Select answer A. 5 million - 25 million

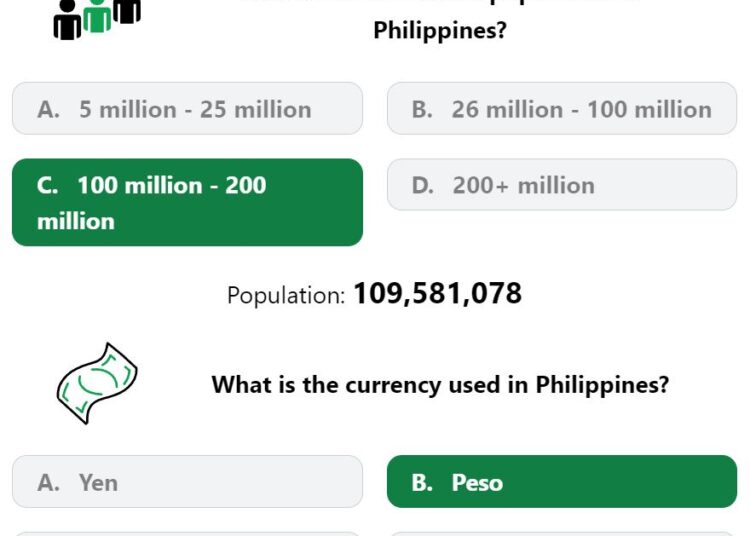coord(188,109)
